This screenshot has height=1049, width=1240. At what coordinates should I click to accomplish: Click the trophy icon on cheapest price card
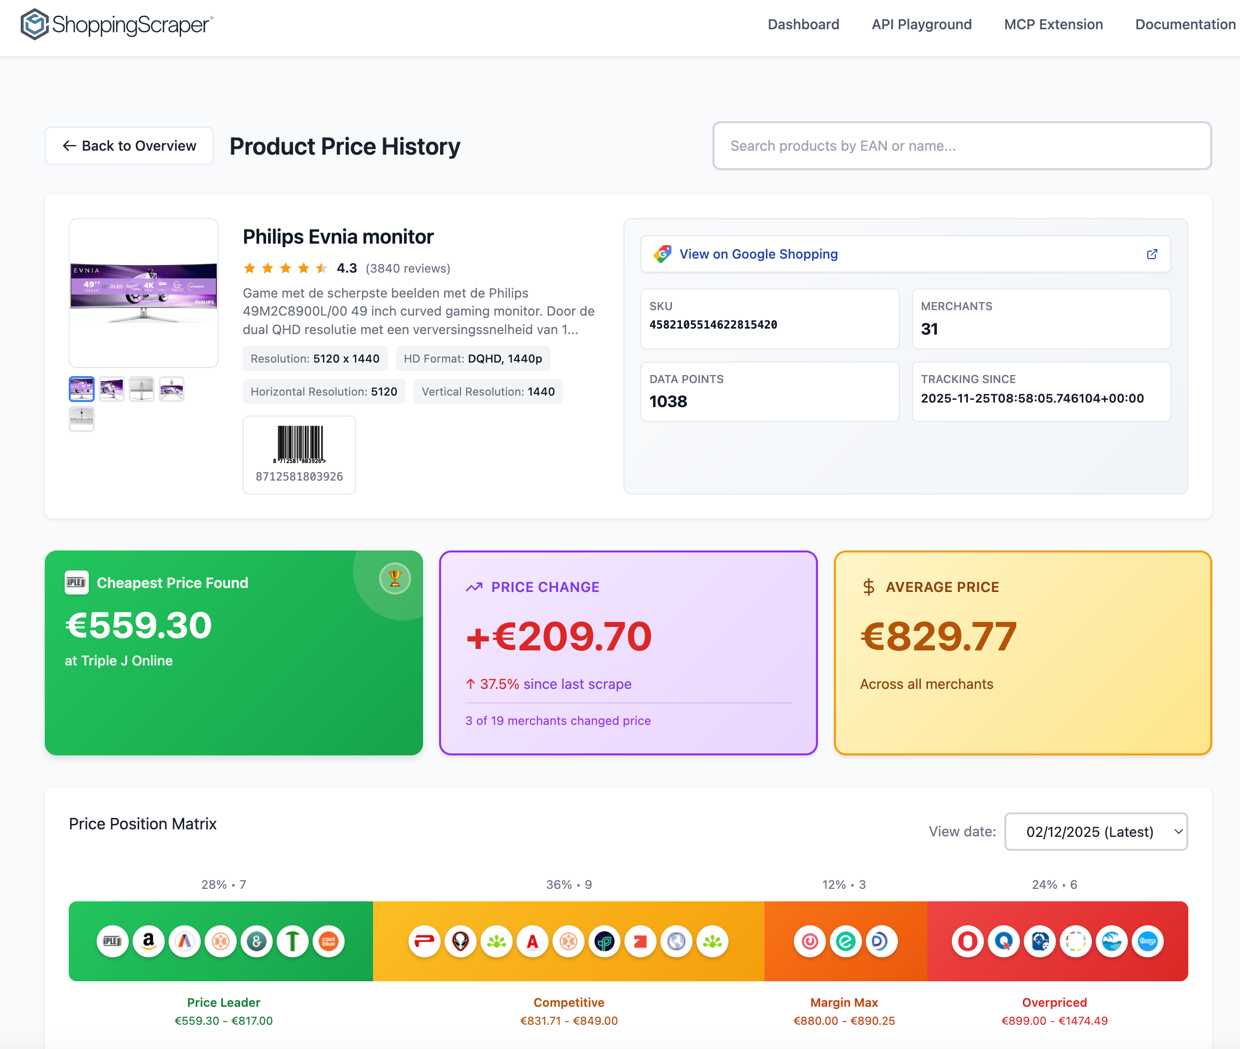(x=395, y=578)
